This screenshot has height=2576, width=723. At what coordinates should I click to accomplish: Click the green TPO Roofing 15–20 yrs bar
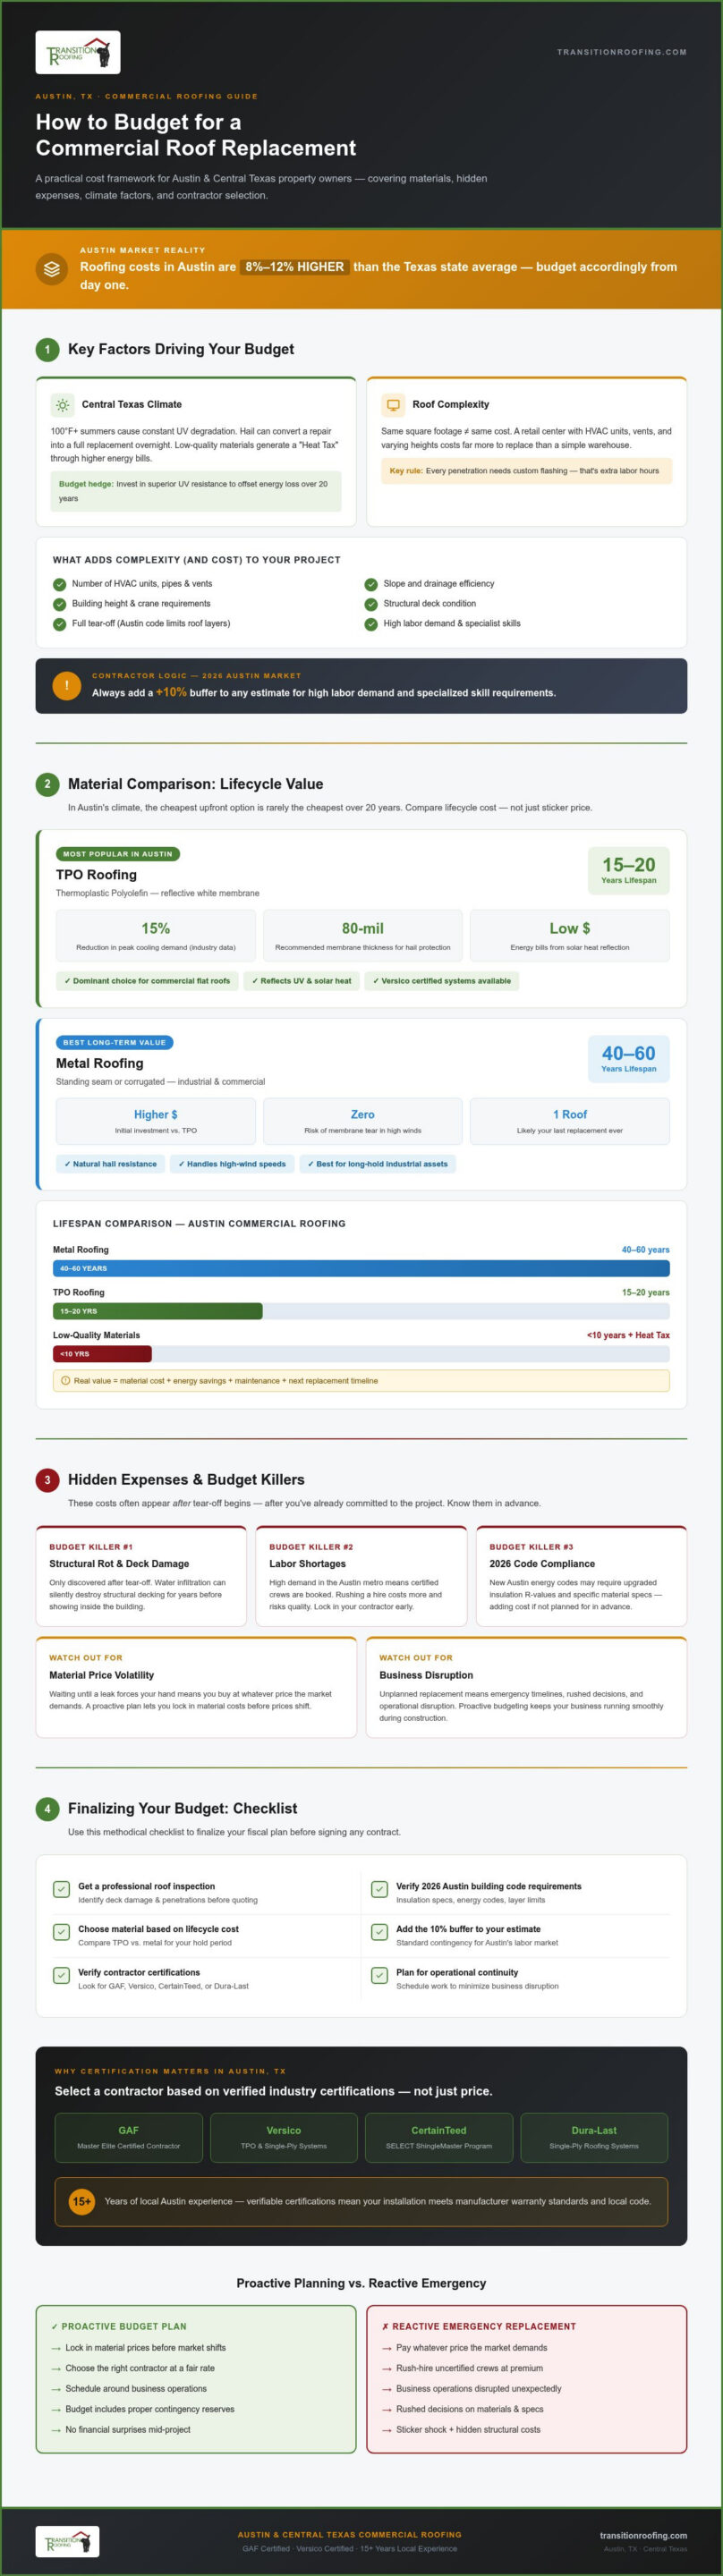coord(158,1311)
